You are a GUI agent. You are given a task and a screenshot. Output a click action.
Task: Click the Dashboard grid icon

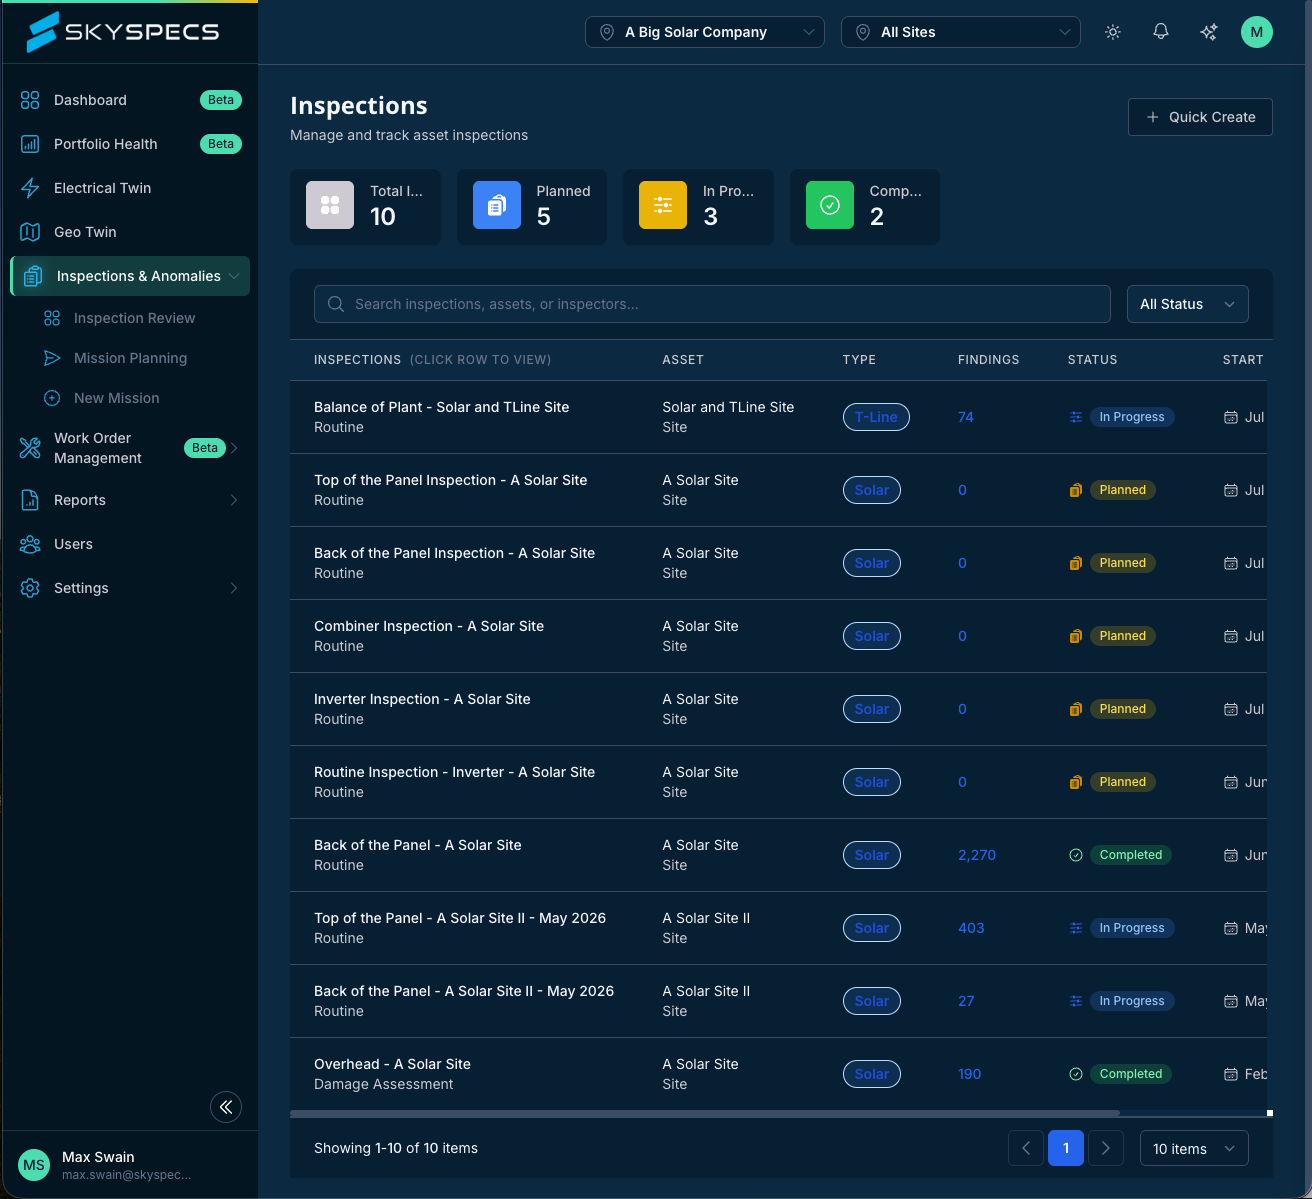click(30, 100)
